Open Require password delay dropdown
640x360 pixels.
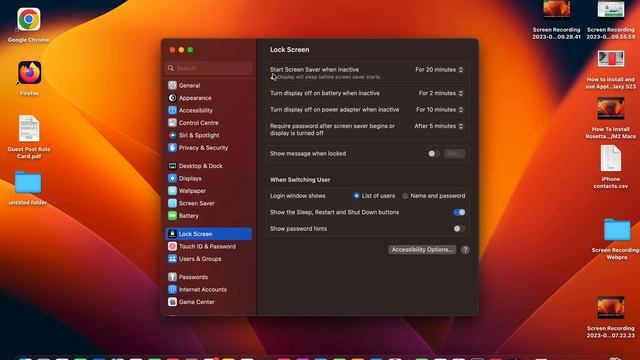[439, 126]
